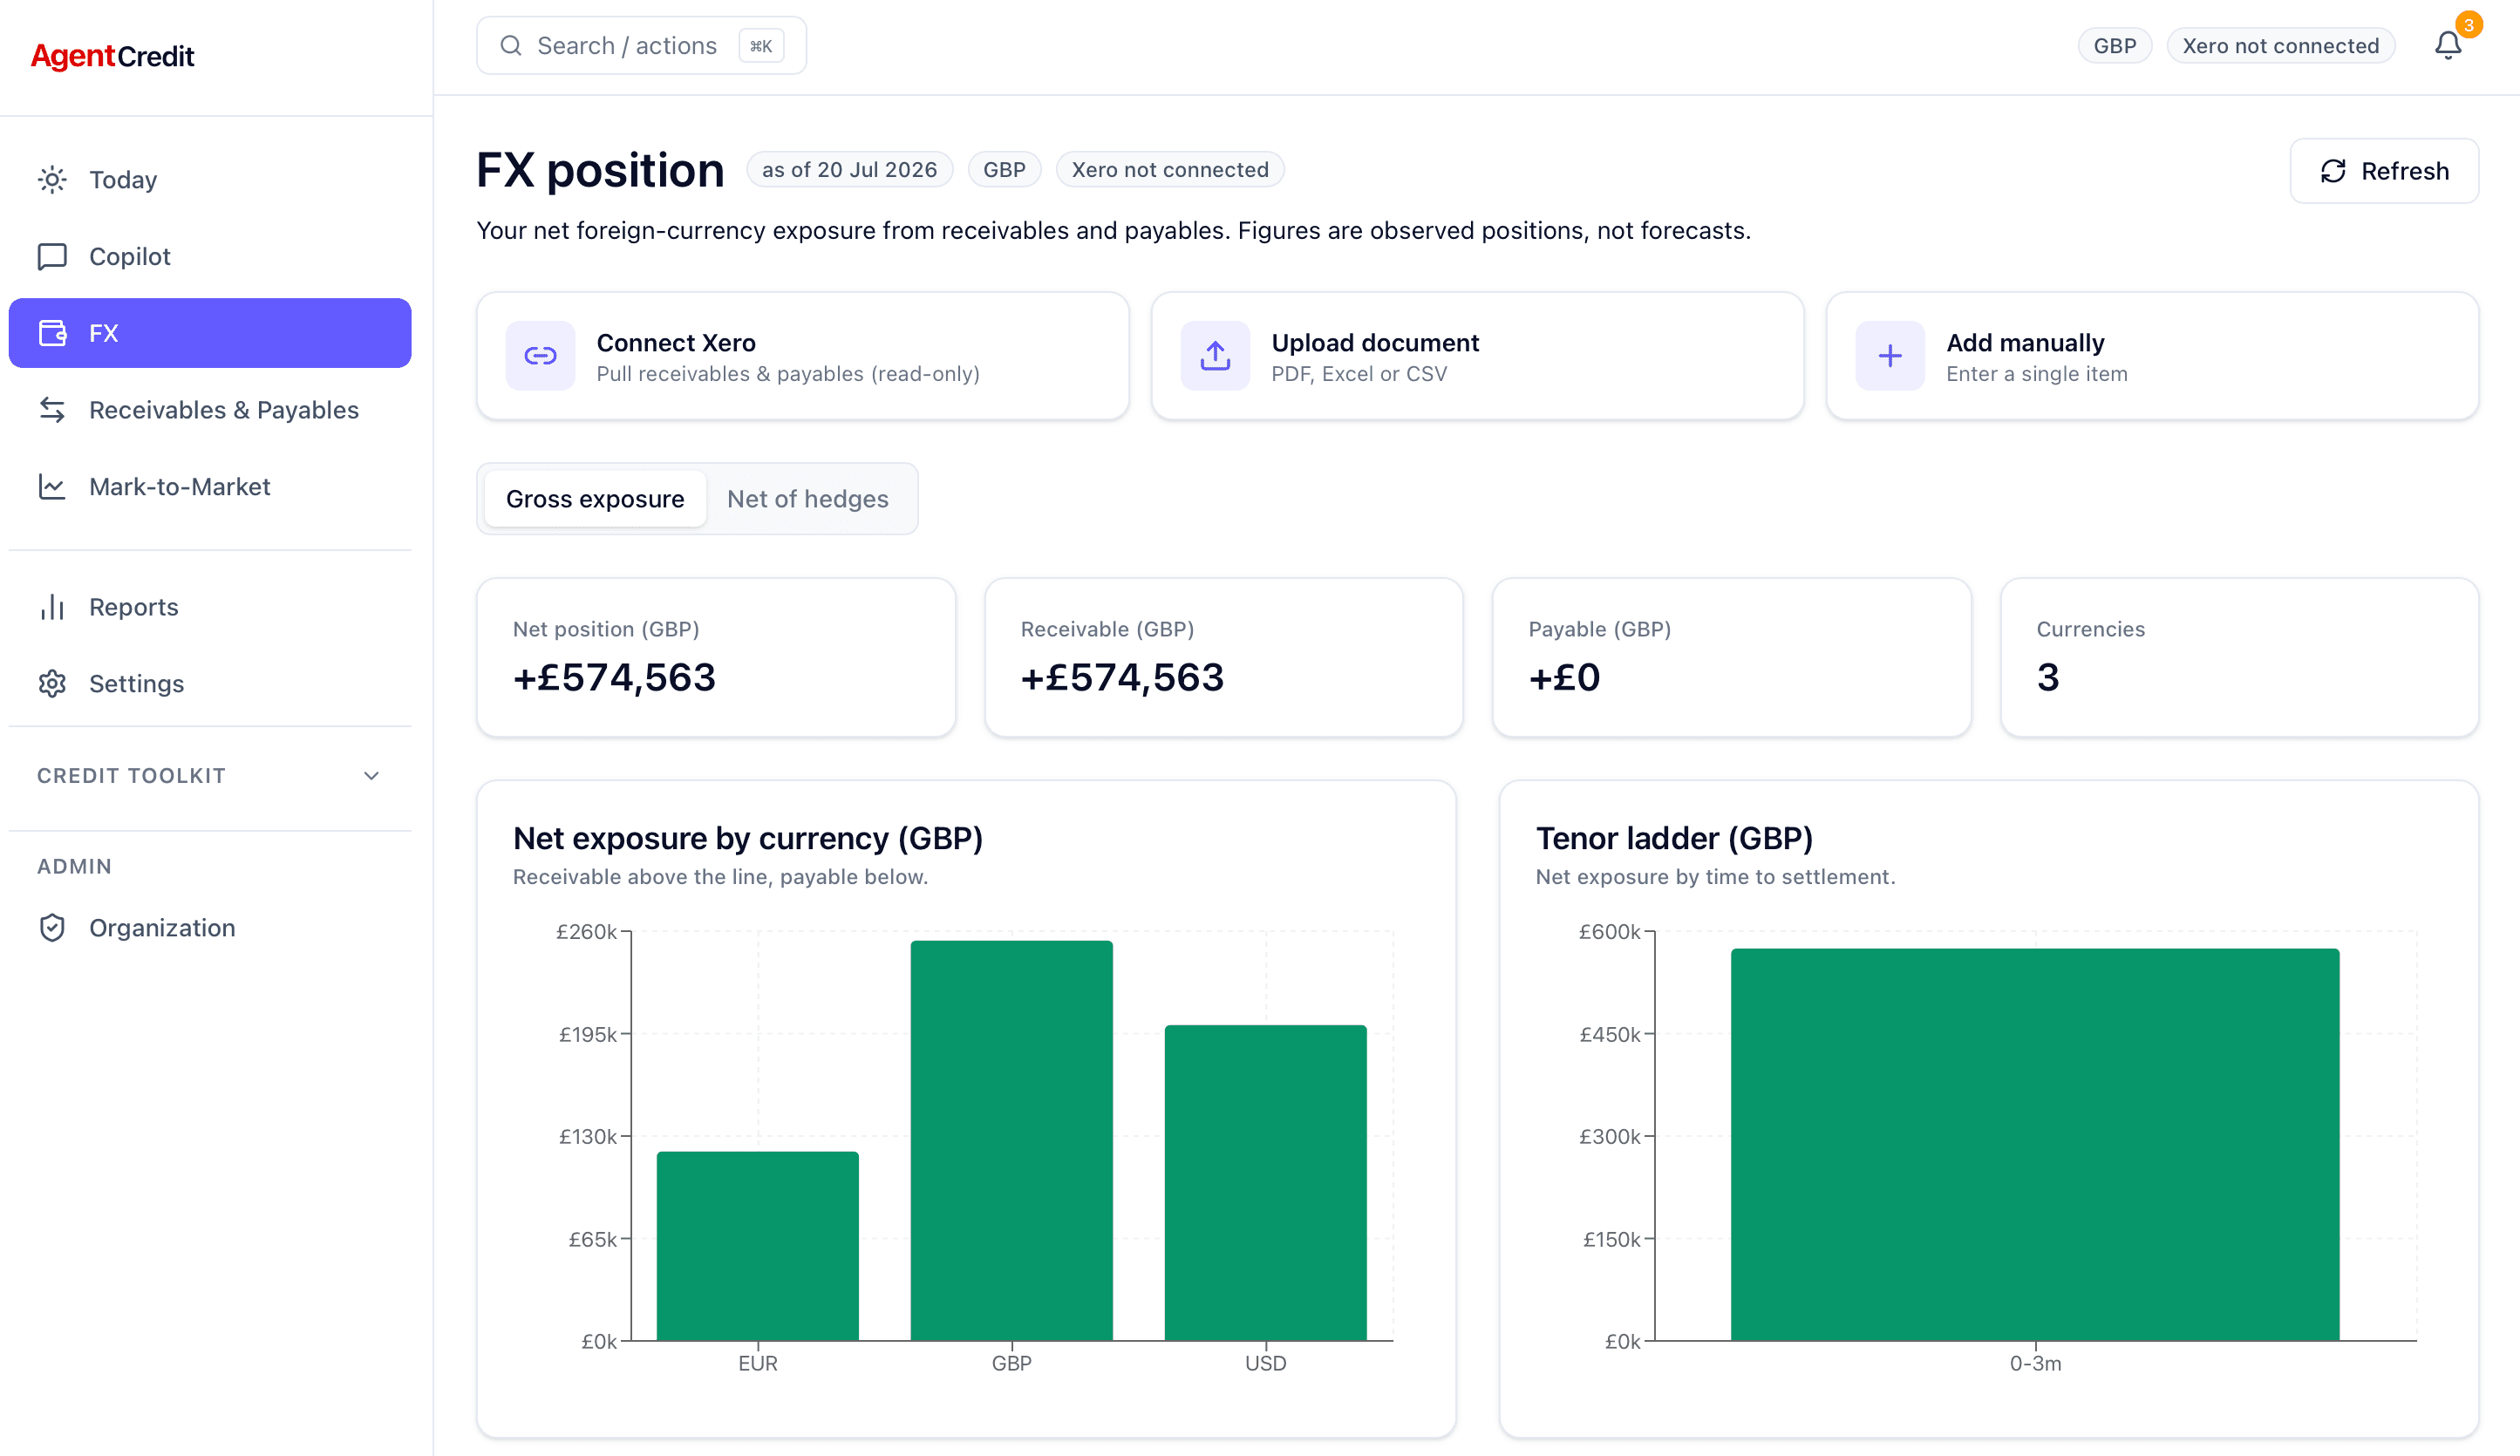Click the Xero not connected badge beside title
The height and width of the screenshot is (1456, 2520).
[1170, 170]
